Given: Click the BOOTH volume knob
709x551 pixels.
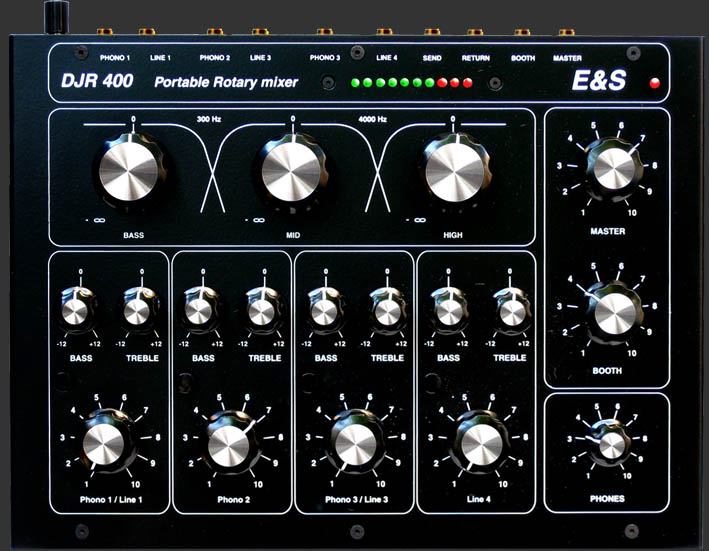Looking at the screenshot, I should tap(614, 313).
